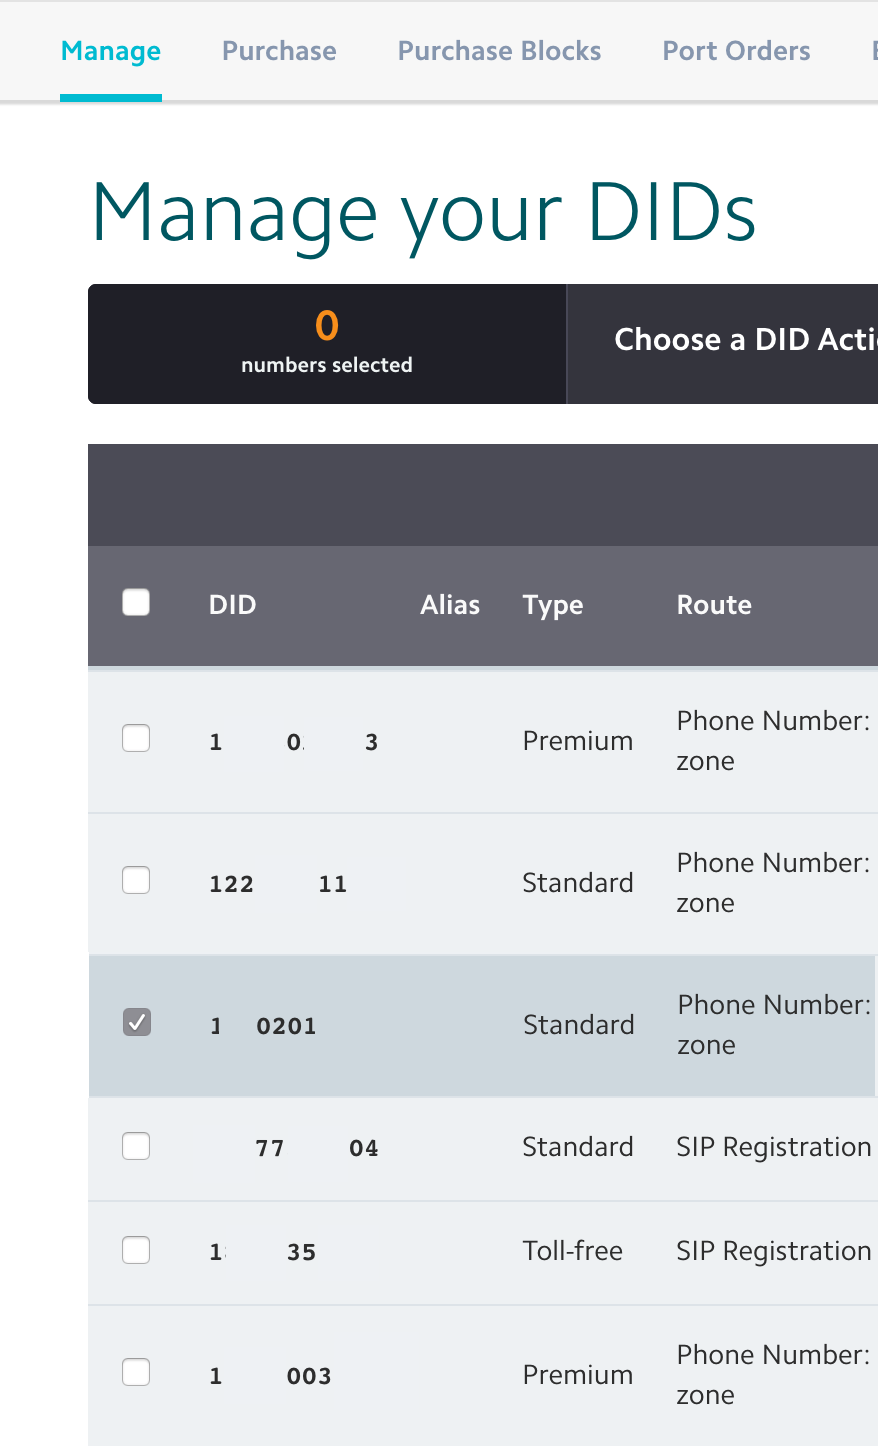The width and height of the screenshot is (878, 1452).
Task: Sort by the Type column header
Action: point(553,606)
